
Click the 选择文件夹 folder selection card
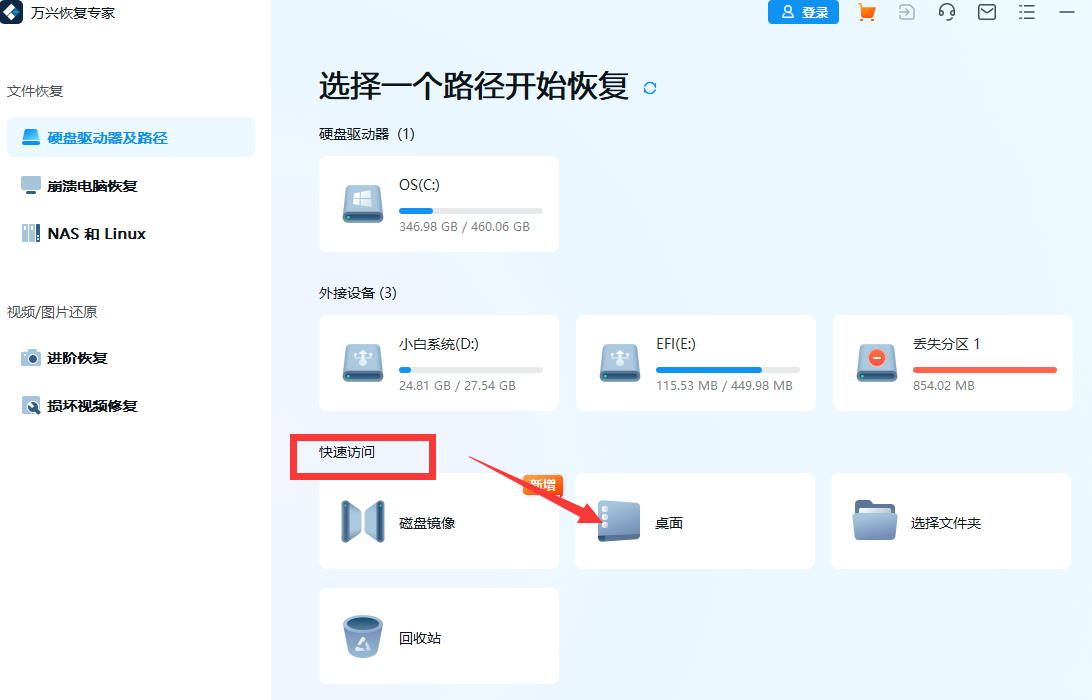point(950,521)
